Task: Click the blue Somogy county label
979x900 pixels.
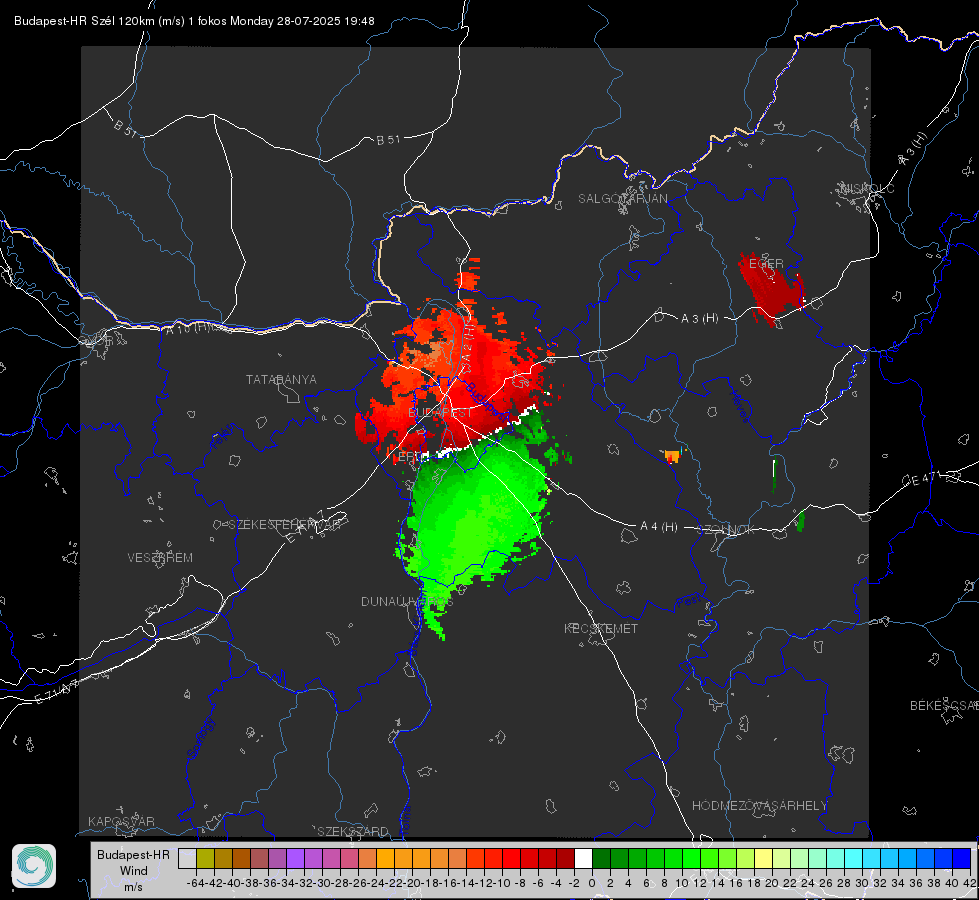Action: (201, 738)
